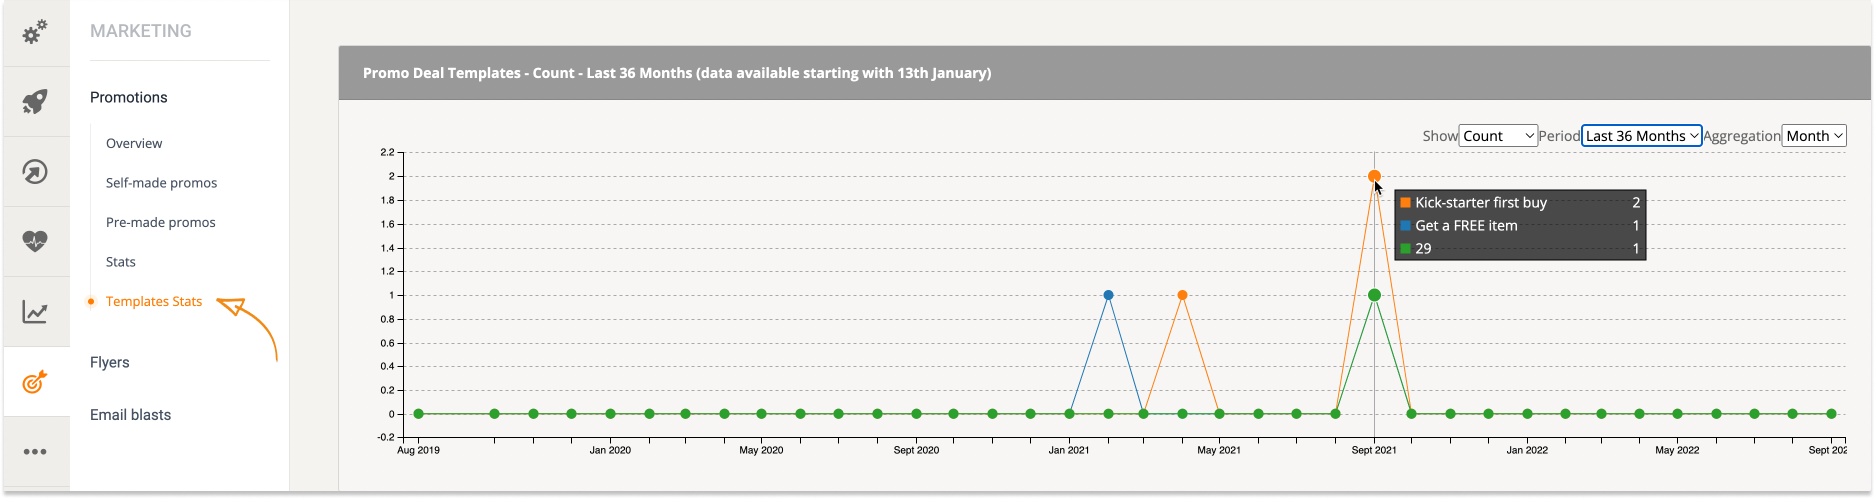Change the Aggregation Month dropdown
The width and height of the screenshot is (1875, 499).
click(x=1814, y=136)
